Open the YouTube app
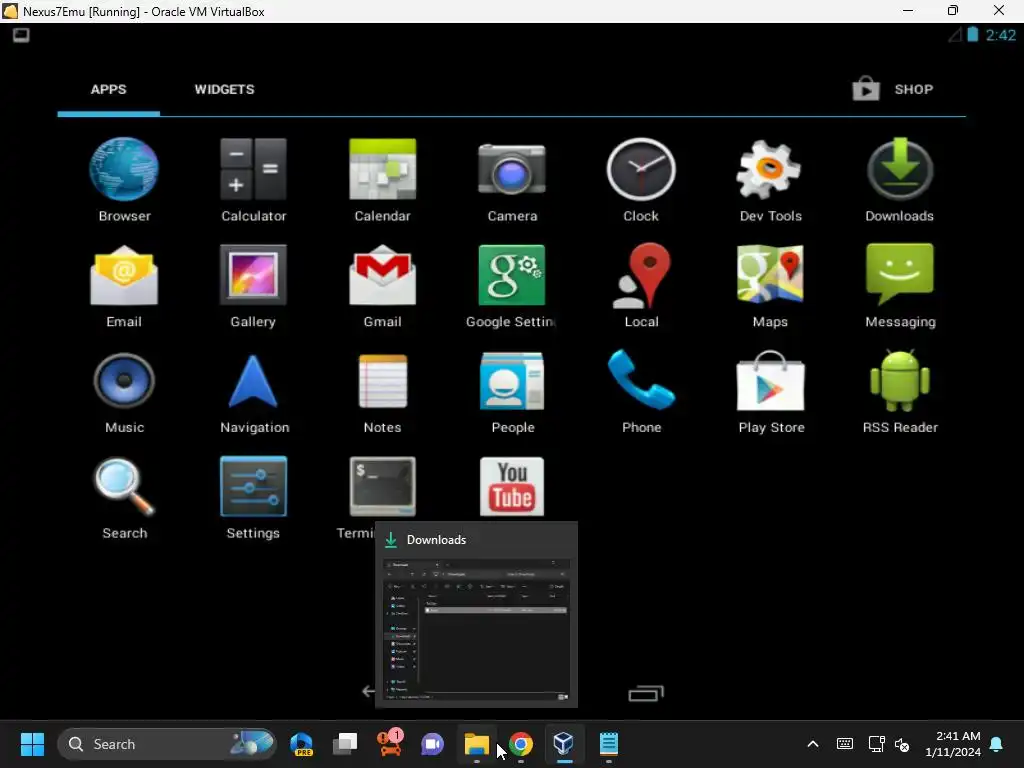This screenshot has height=768, width=1024. [512, 487]
